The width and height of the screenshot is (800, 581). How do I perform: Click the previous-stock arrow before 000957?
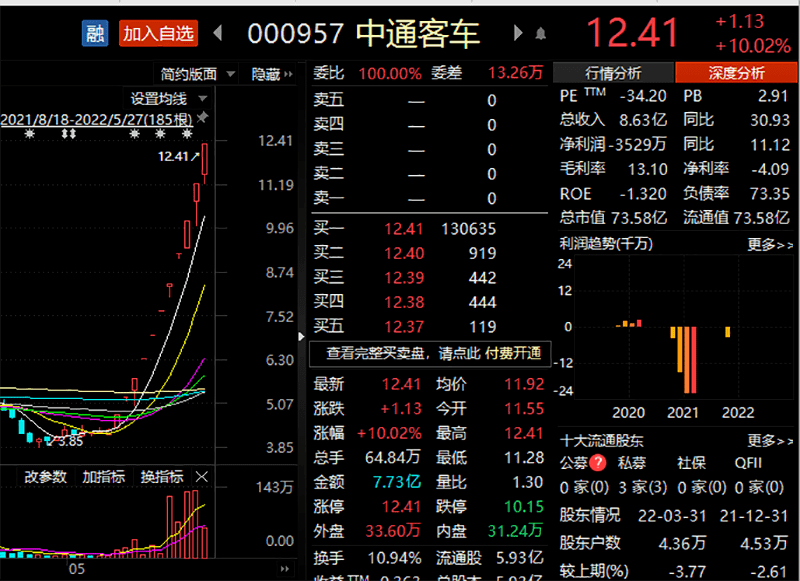tap(217, 33)
